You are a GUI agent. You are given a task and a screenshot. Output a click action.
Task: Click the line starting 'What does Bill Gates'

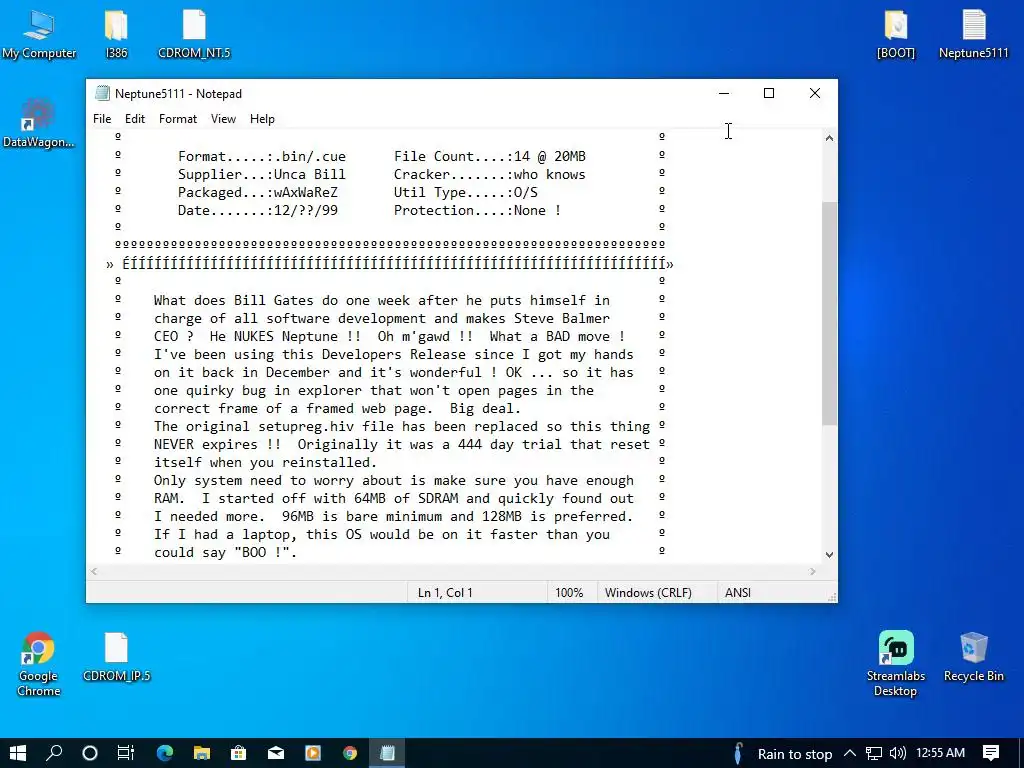click(x=381, y=300)
